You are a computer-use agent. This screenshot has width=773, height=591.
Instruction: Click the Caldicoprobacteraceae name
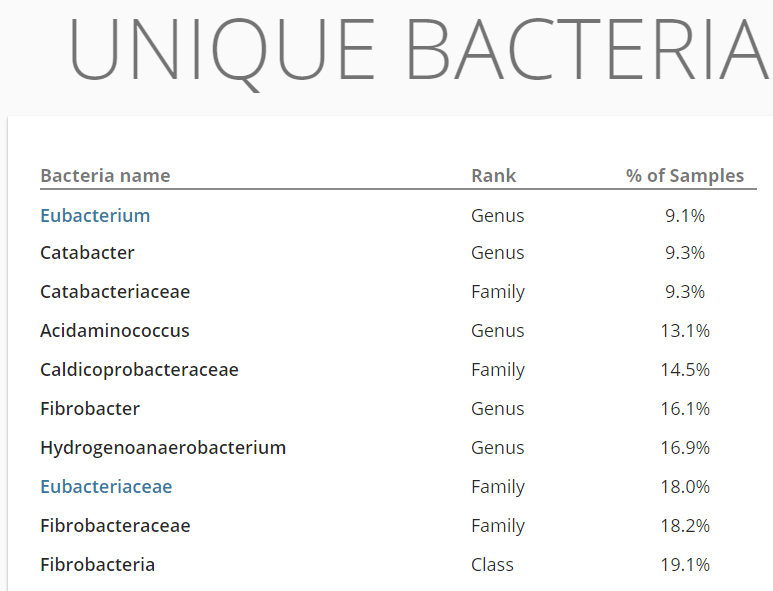(x=139, y=370)
